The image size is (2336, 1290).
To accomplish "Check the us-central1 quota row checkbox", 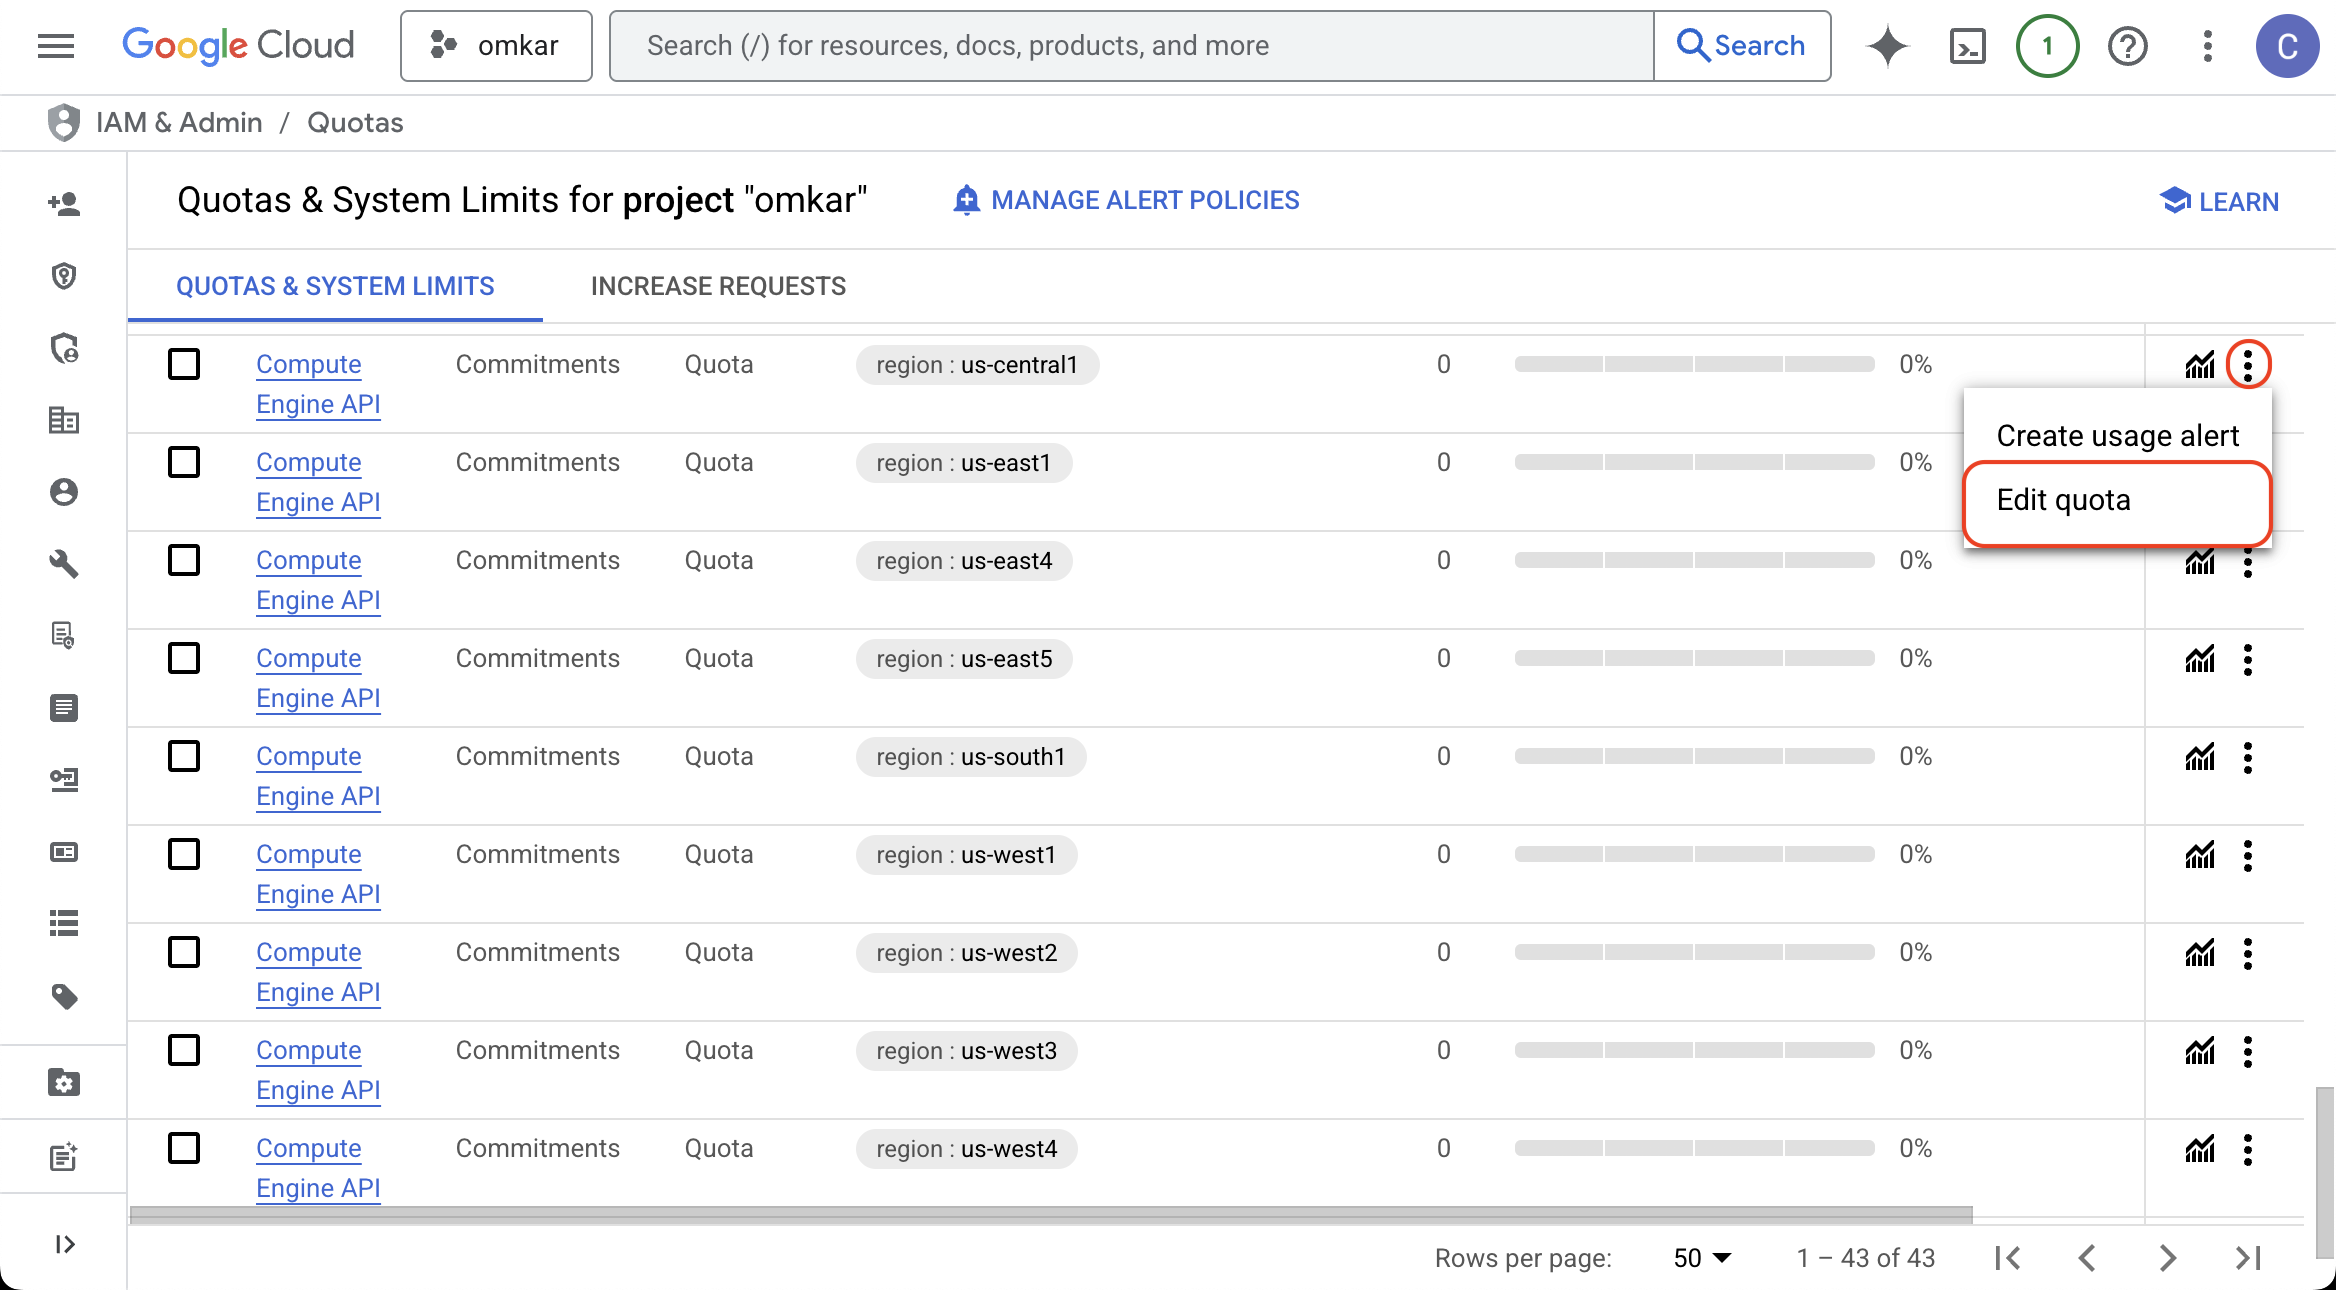I will (x=184, y=364).
